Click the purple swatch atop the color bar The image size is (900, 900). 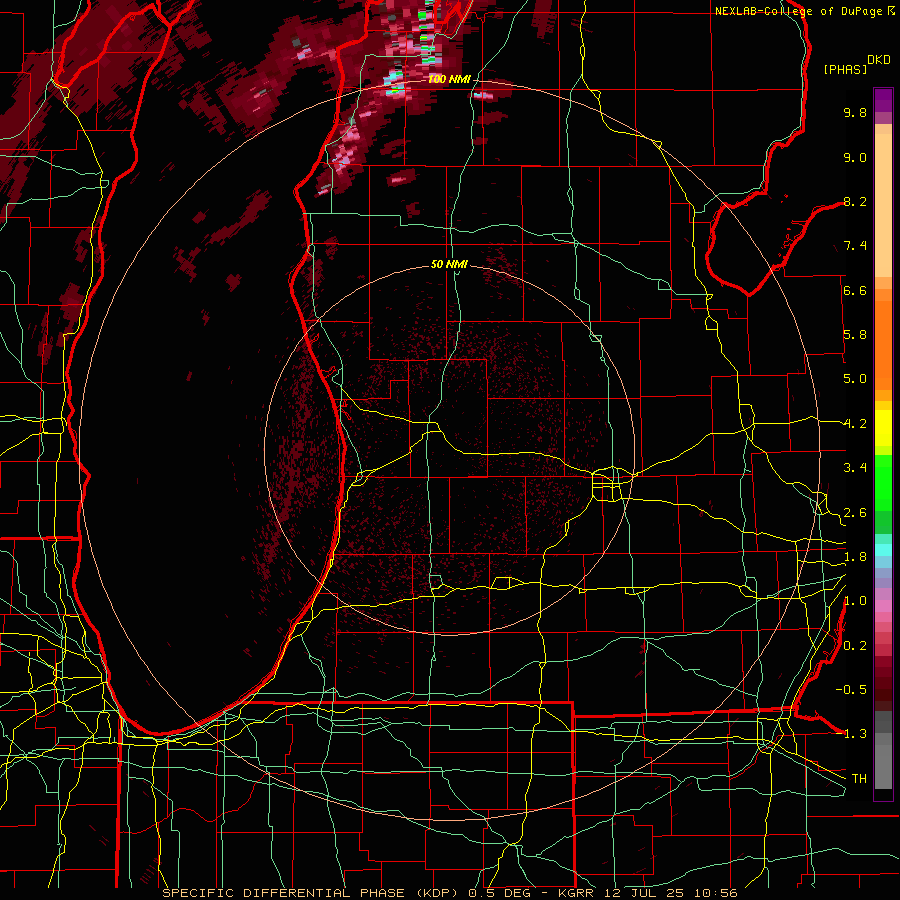[x=883, y=100]
